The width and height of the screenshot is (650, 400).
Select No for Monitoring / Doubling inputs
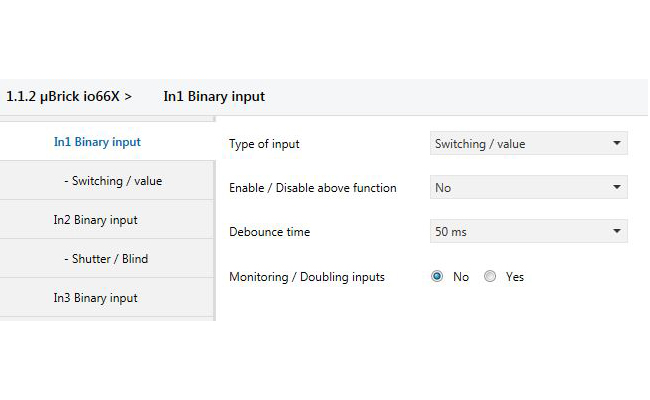437,277
